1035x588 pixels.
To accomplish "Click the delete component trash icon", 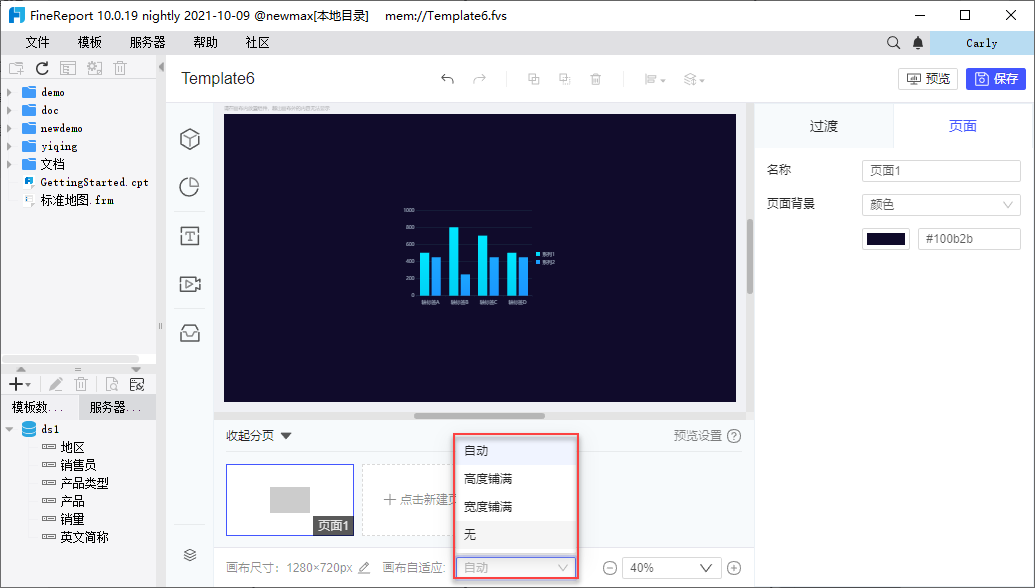I will click(x=595, y=79).
